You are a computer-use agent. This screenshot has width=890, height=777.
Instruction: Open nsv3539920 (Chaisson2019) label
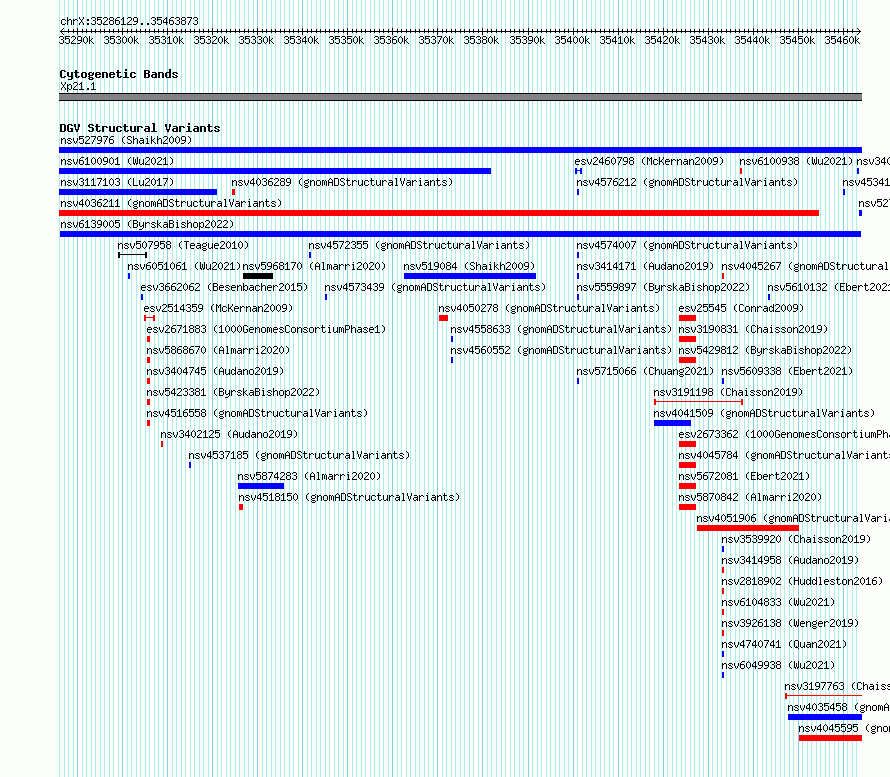click(x=796, y=539)
